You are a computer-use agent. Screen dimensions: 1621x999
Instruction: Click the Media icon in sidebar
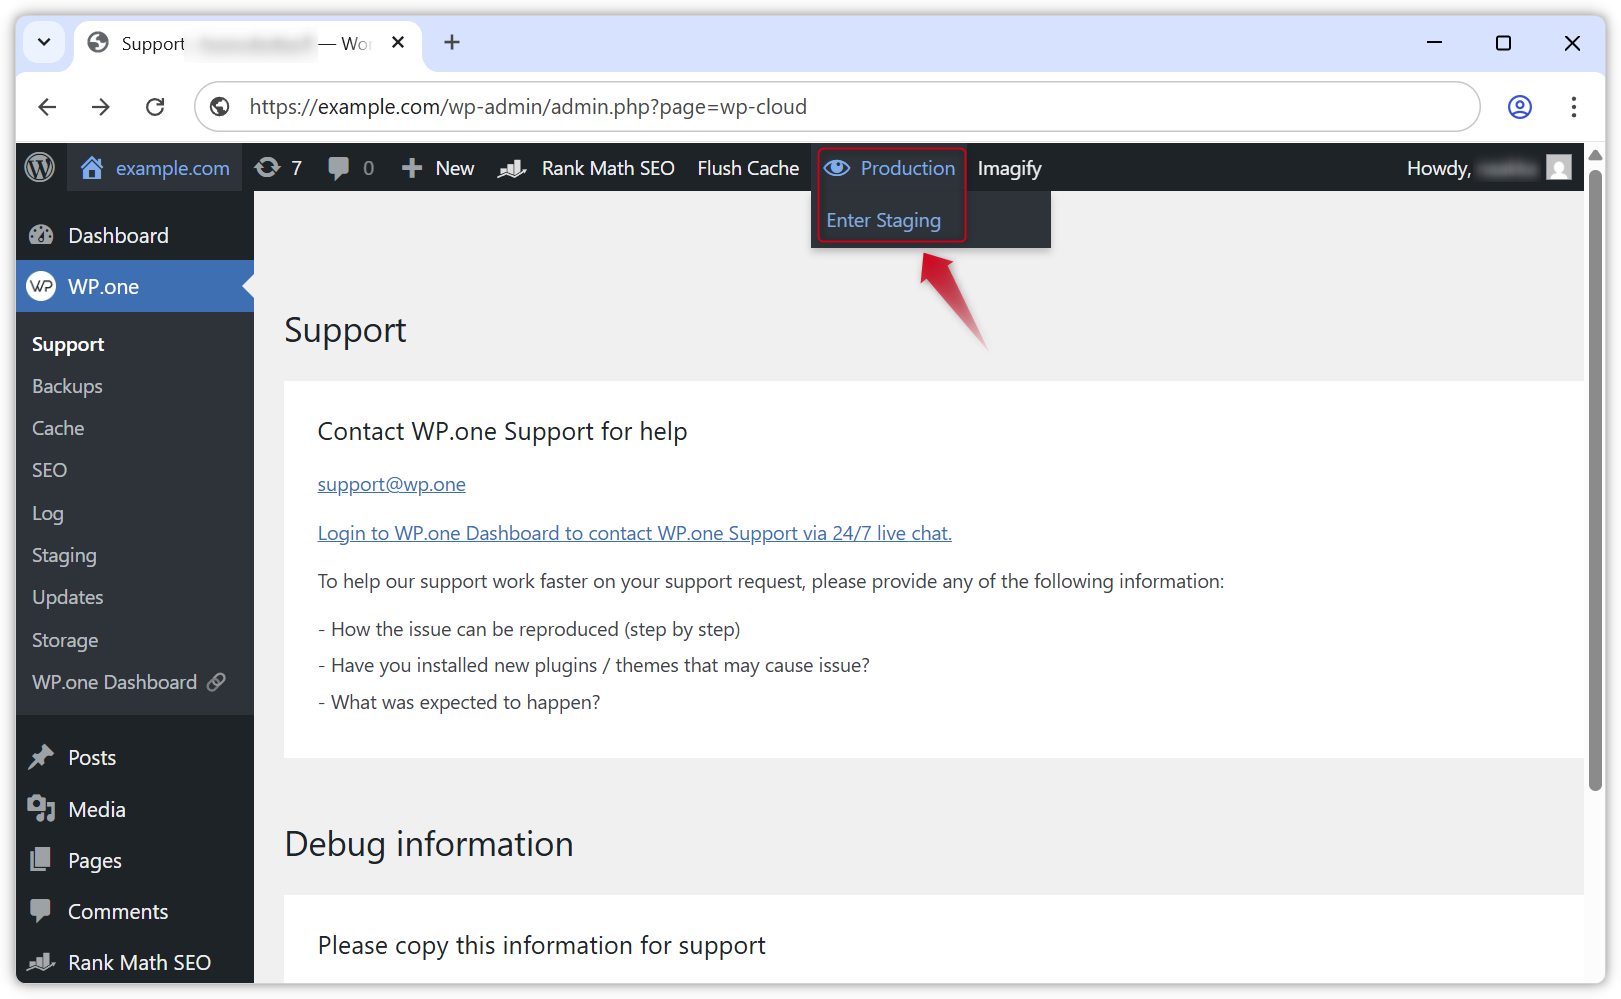click(x=41, y=808)
